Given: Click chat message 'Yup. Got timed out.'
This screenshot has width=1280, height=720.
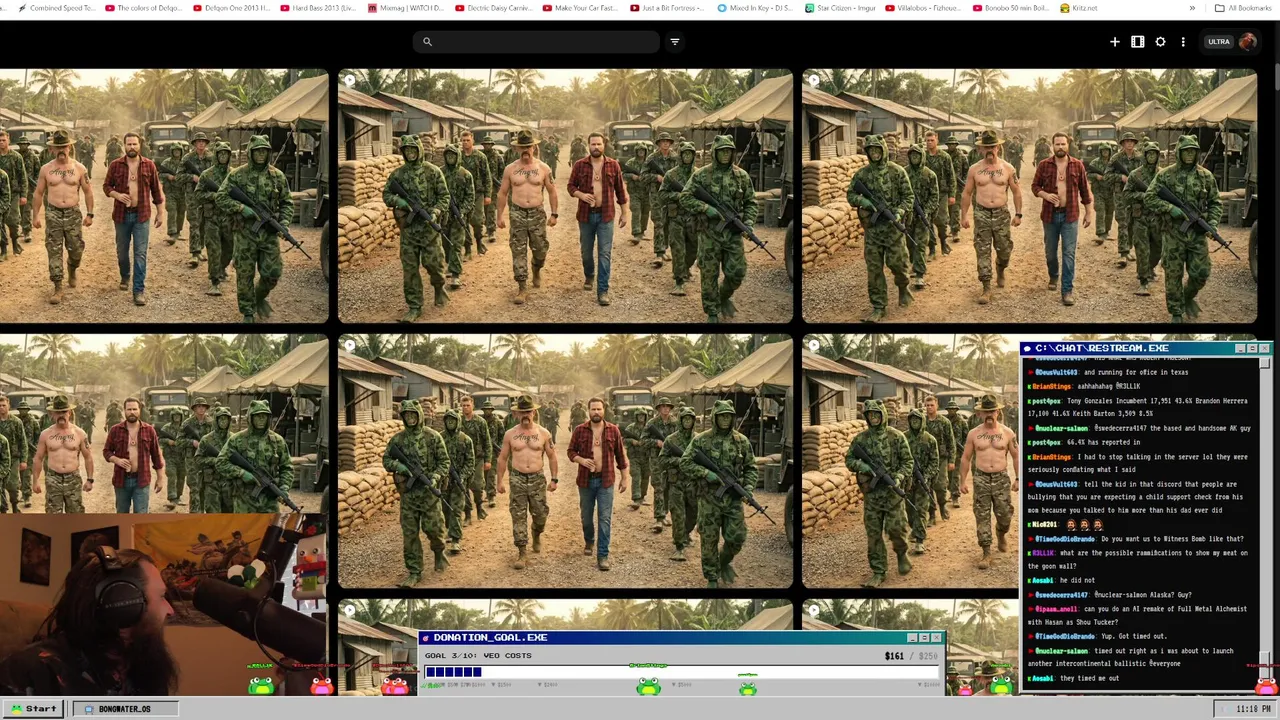Looking at the screenshot, I should [1133, 636].
